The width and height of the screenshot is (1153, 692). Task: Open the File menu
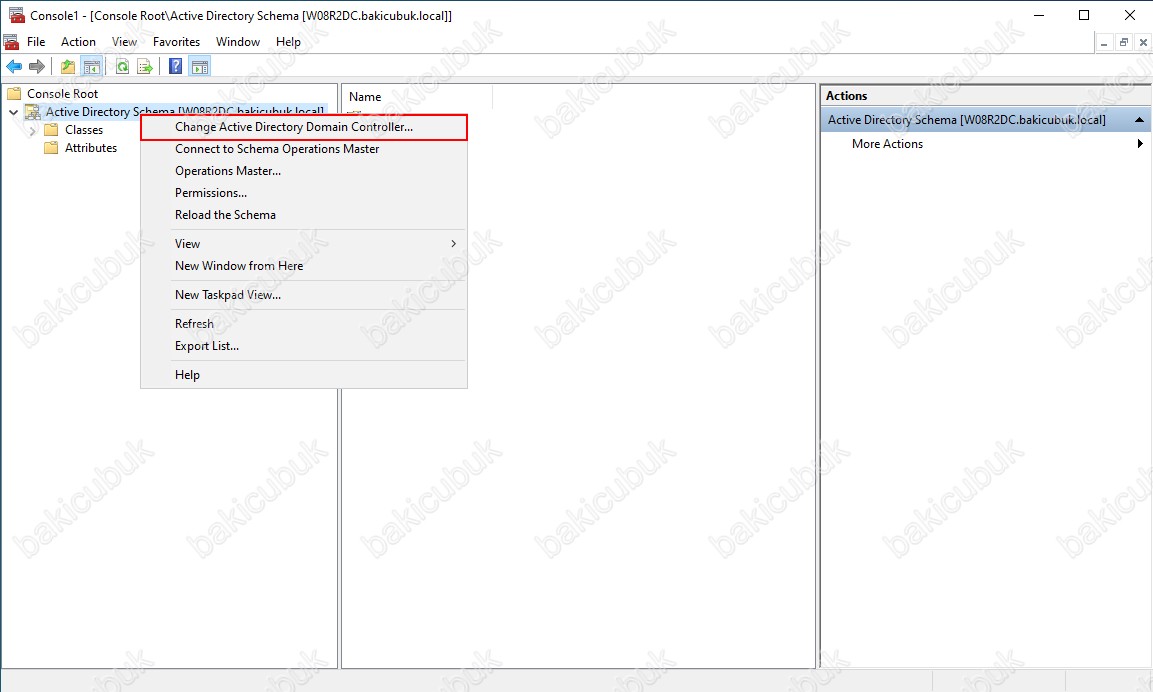36,42
